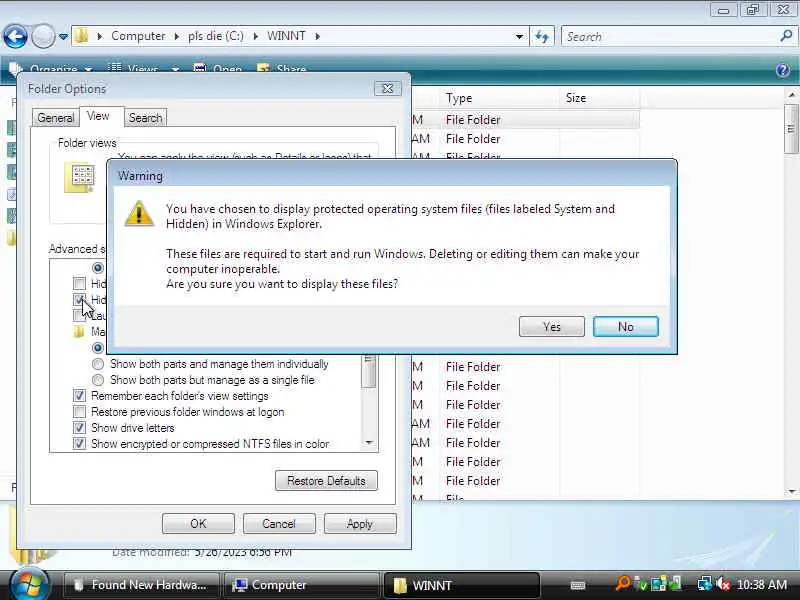
Task: Sort by the Size column header
Action: click(598, 98)
